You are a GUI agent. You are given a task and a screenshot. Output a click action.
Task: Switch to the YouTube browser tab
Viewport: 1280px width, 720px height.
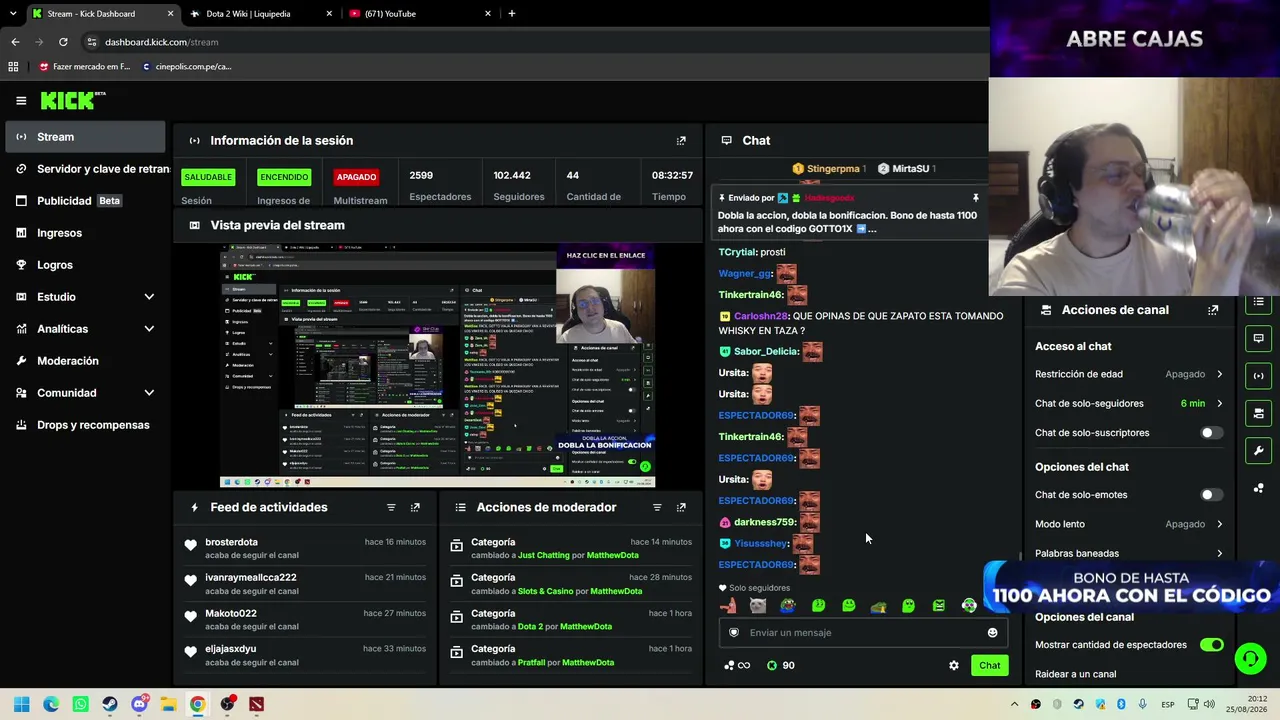click(x=420, y=14)
